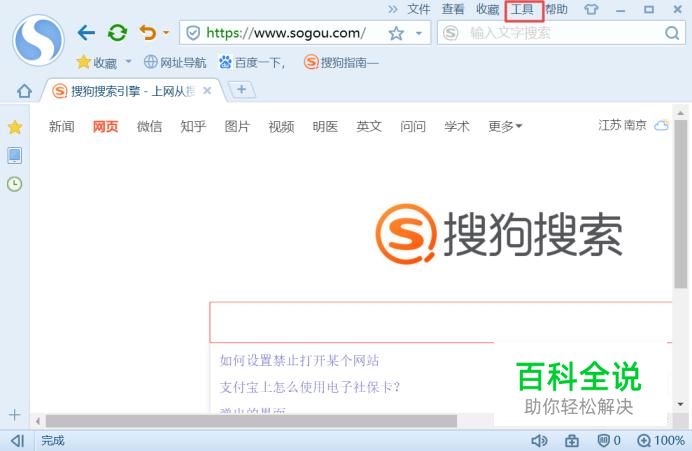Open the 查看 menu
This screenshot has width=692, height=451.
coord(453,9)
